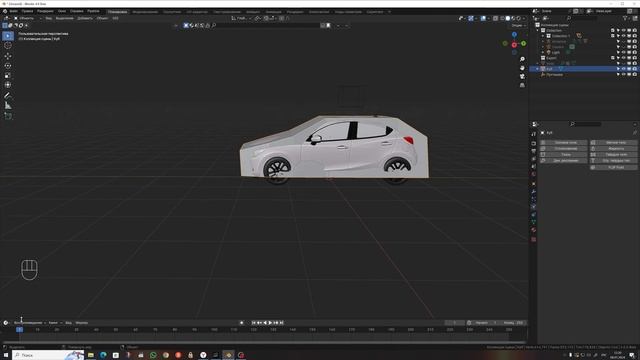Hide the Куб object via eye icon

(624, 69)
